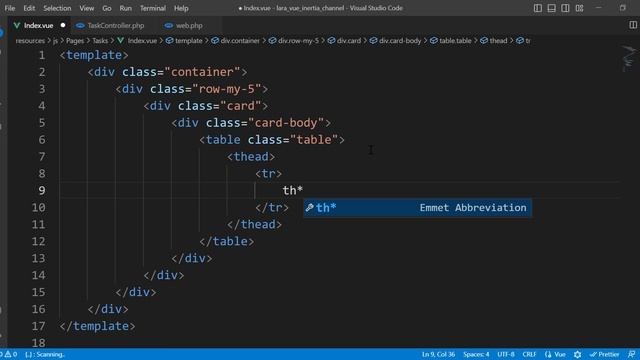The width and height of the screenshot is (640, 360).
Task: Toggle panel layout icon
Action: click(x=551, y=8)
